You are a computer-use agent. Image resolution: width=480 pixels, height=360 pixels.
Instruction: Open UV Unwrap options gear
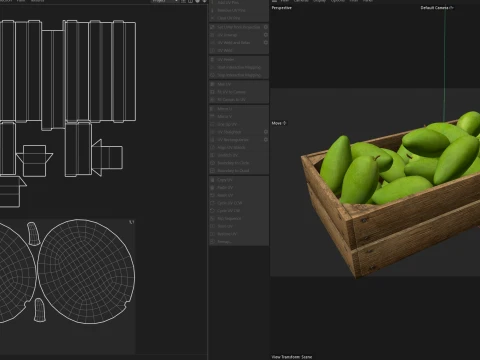tap(266, 35)
